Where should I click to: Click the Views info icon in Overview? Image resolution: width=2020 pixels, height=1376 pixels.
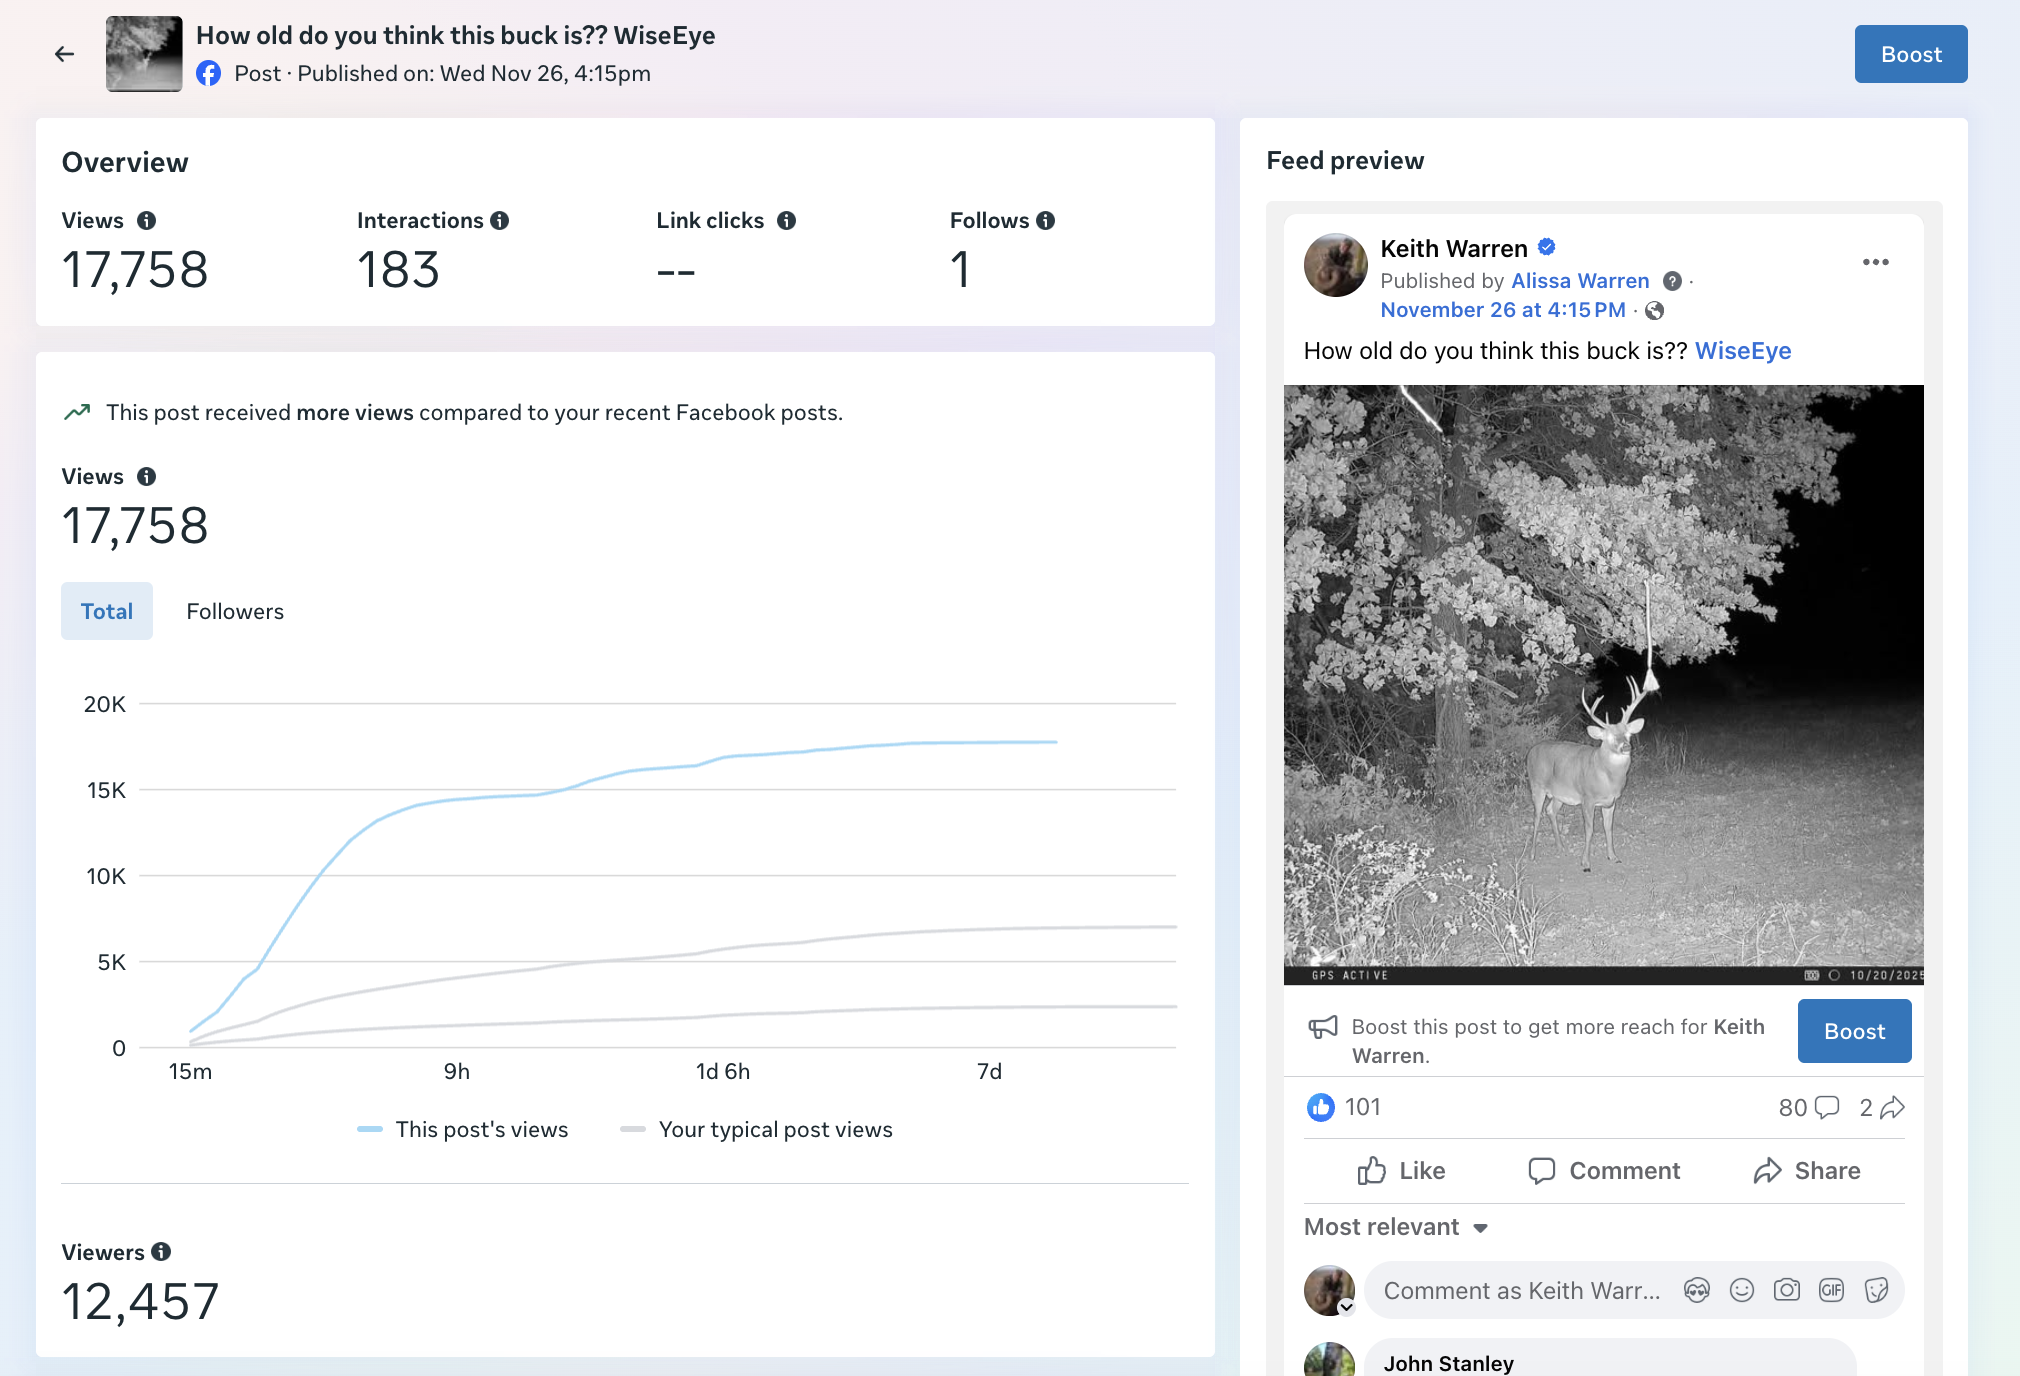[x=146, y=221]
